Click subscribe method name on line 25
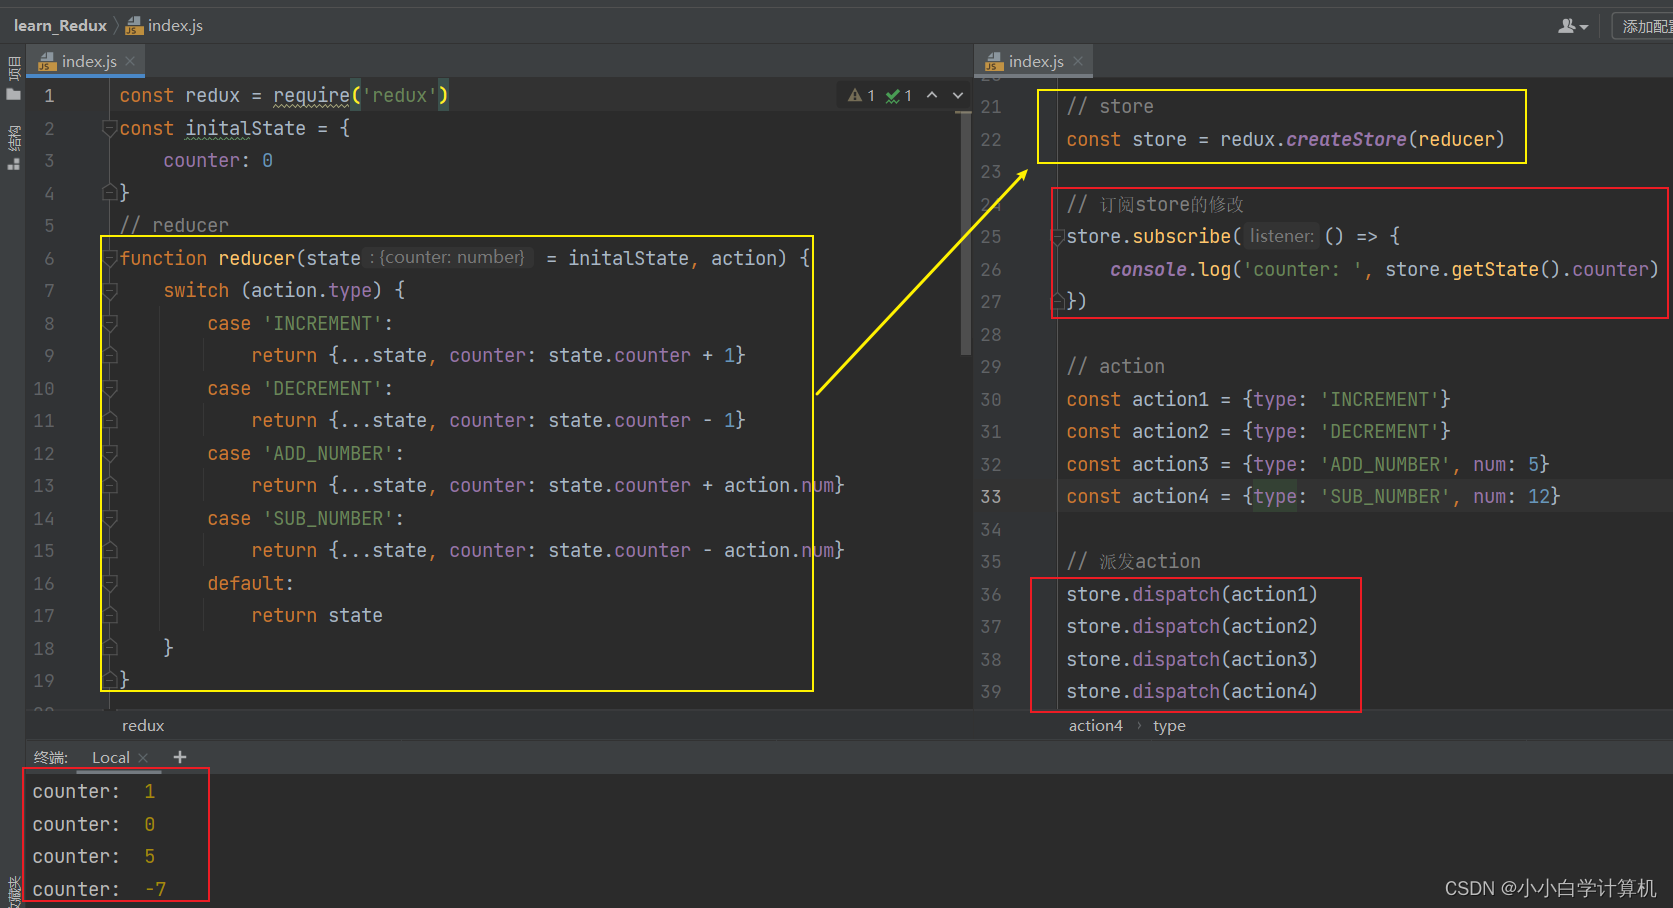This screenshot has width=1673, height=908. click(1182, 237)
